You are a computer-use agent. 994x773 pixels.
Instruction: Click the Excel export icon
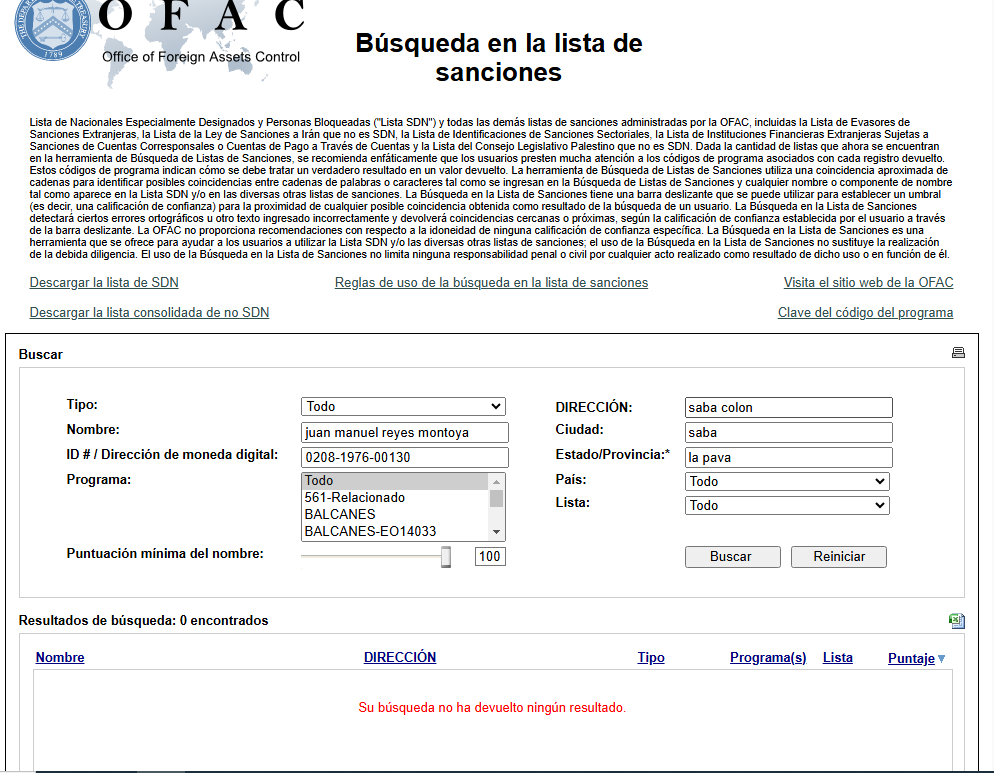(x=957, y=621)
